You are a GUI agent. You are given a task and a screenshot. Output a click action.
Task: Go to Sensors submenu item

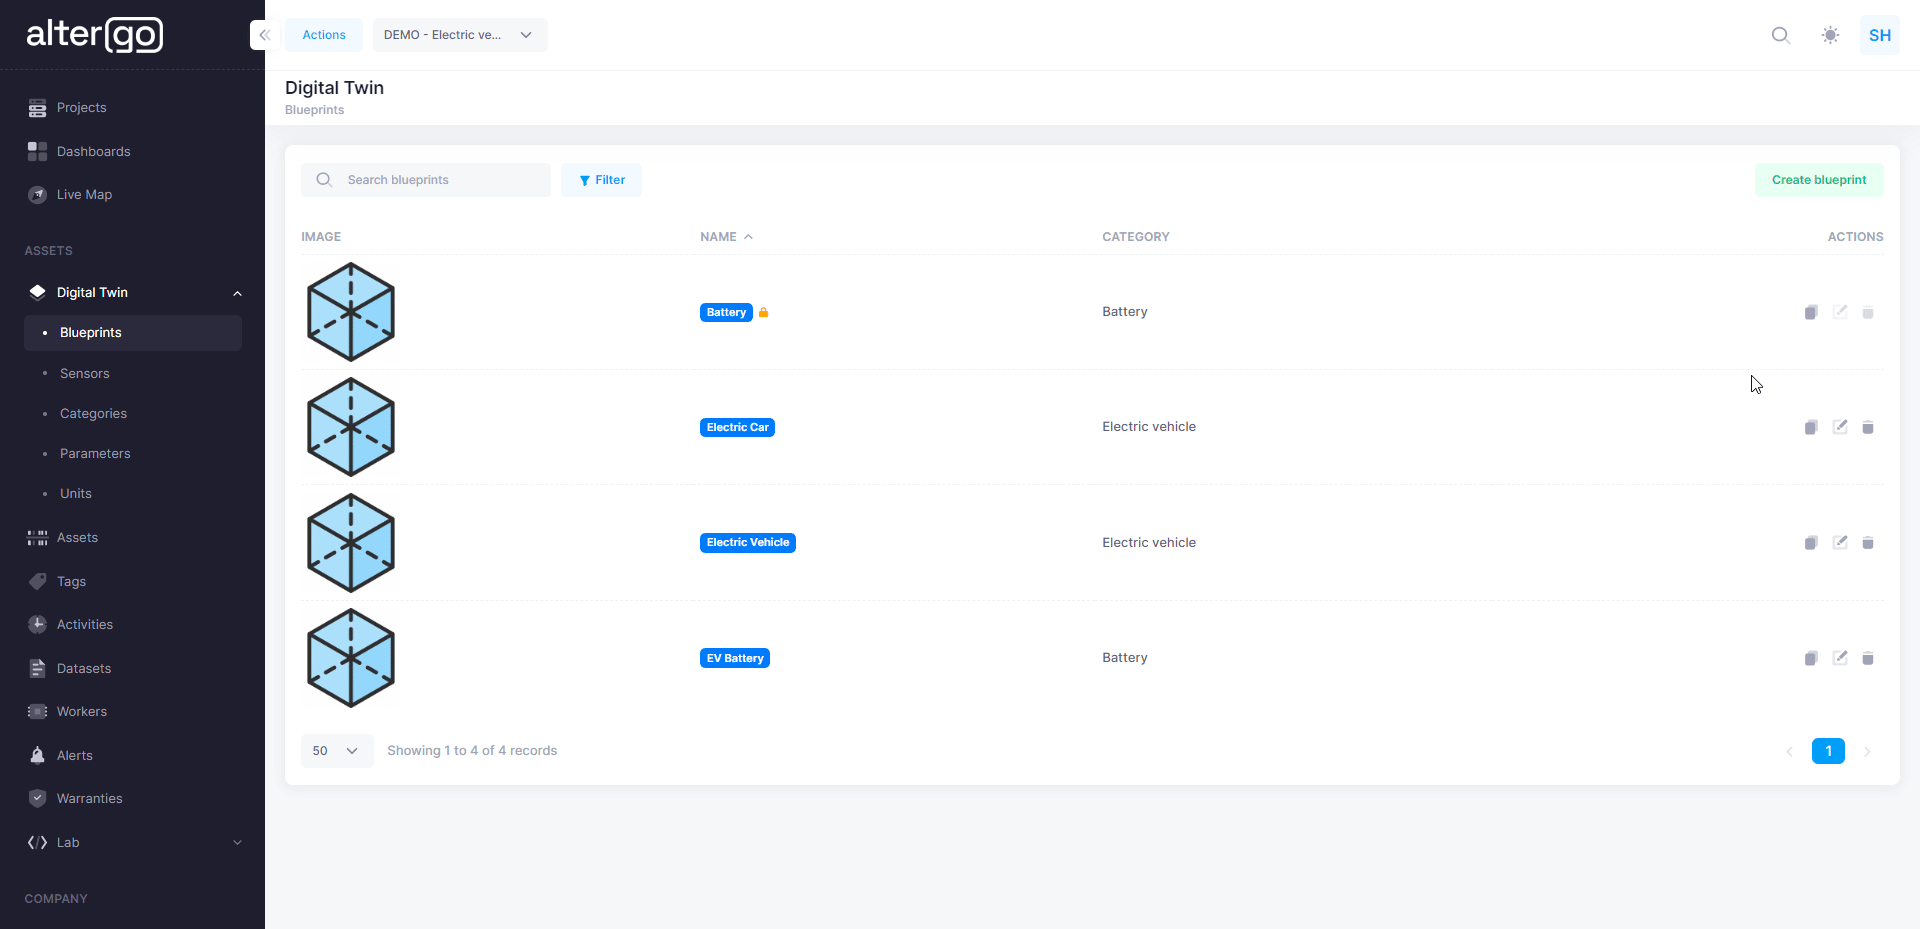click(x=85, y=374)
